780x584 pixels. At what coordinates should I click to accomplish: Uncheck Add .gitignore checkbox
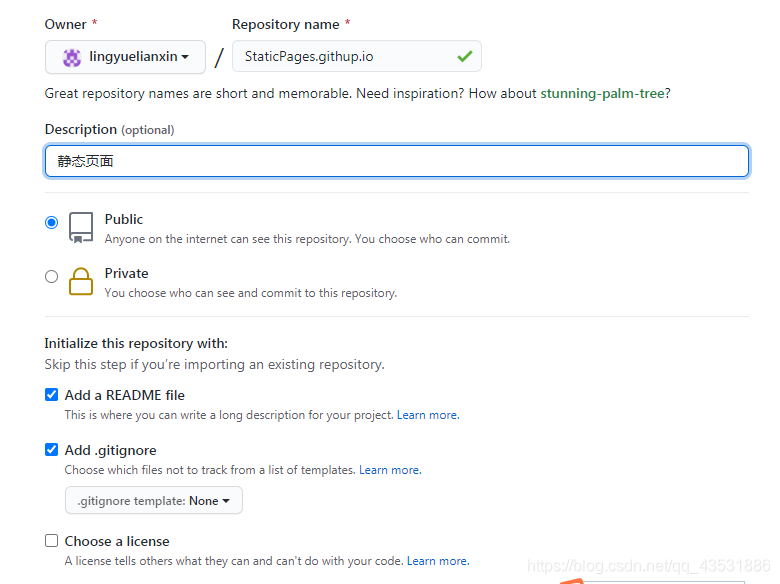click(x=51, y=450)
